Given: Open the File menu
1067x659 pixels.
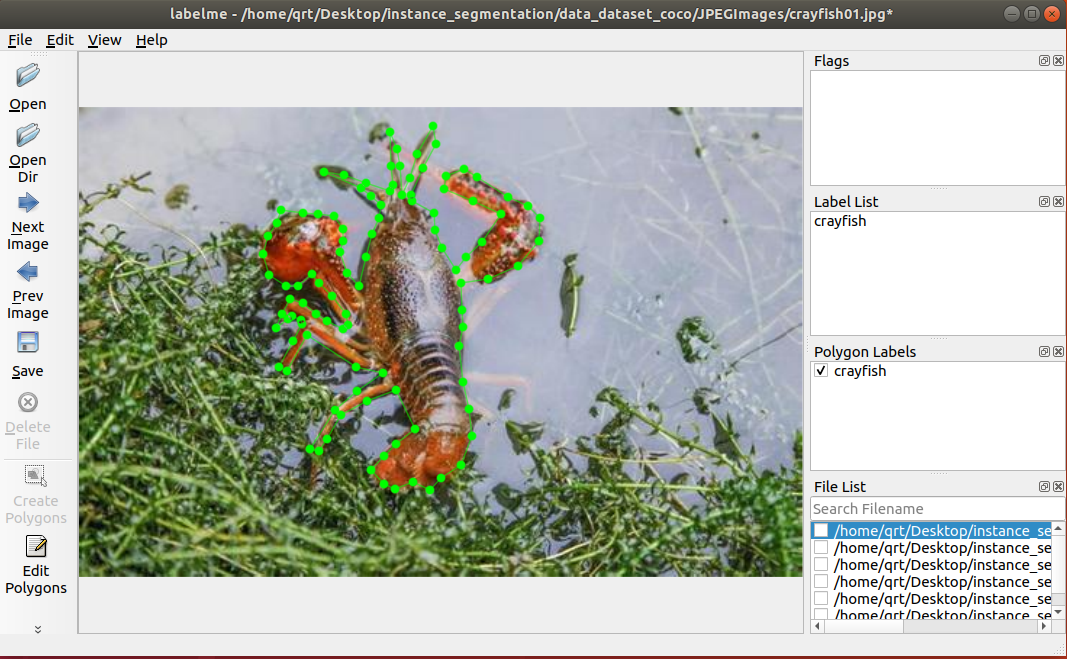Looking at the screenshot, I should (x=20, y=40).
